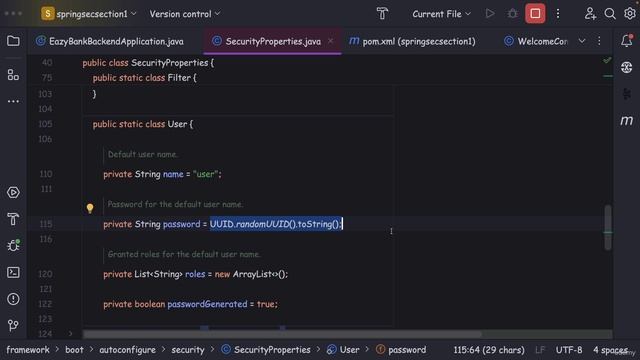Open the Structure tool window icon
This screenshot has height=360, width=640.
tap(13, 75)
